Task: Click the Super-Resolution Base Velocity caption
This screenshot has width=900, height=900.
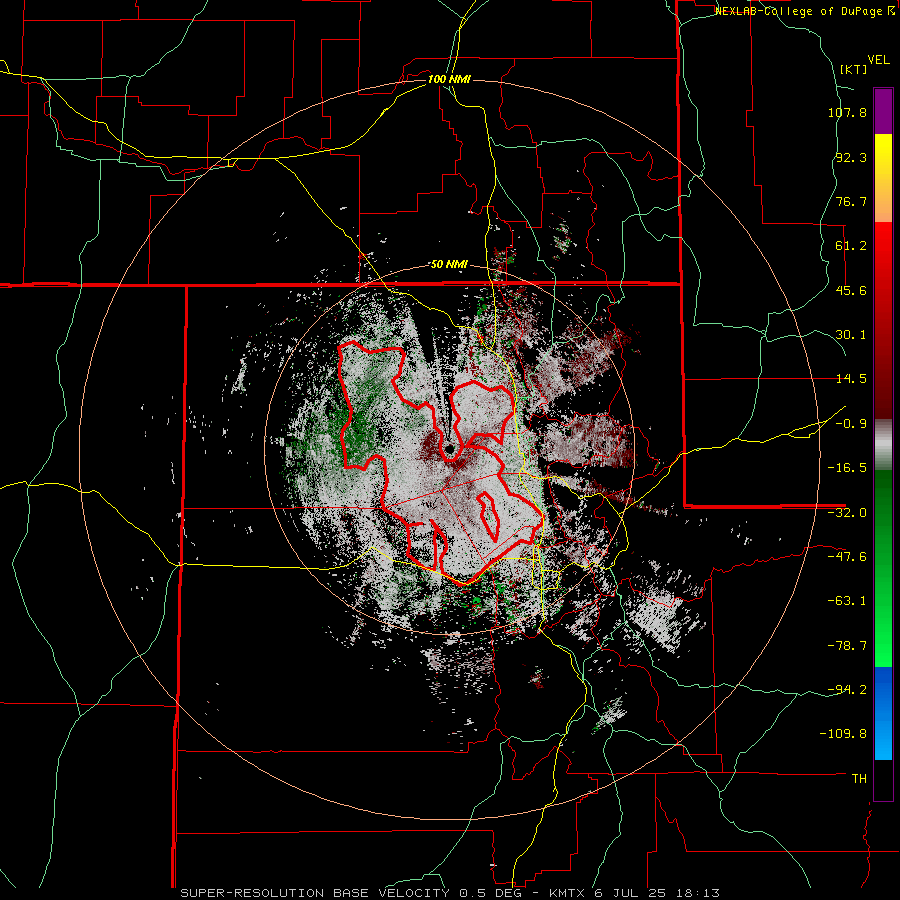Action: click(450, 893)
